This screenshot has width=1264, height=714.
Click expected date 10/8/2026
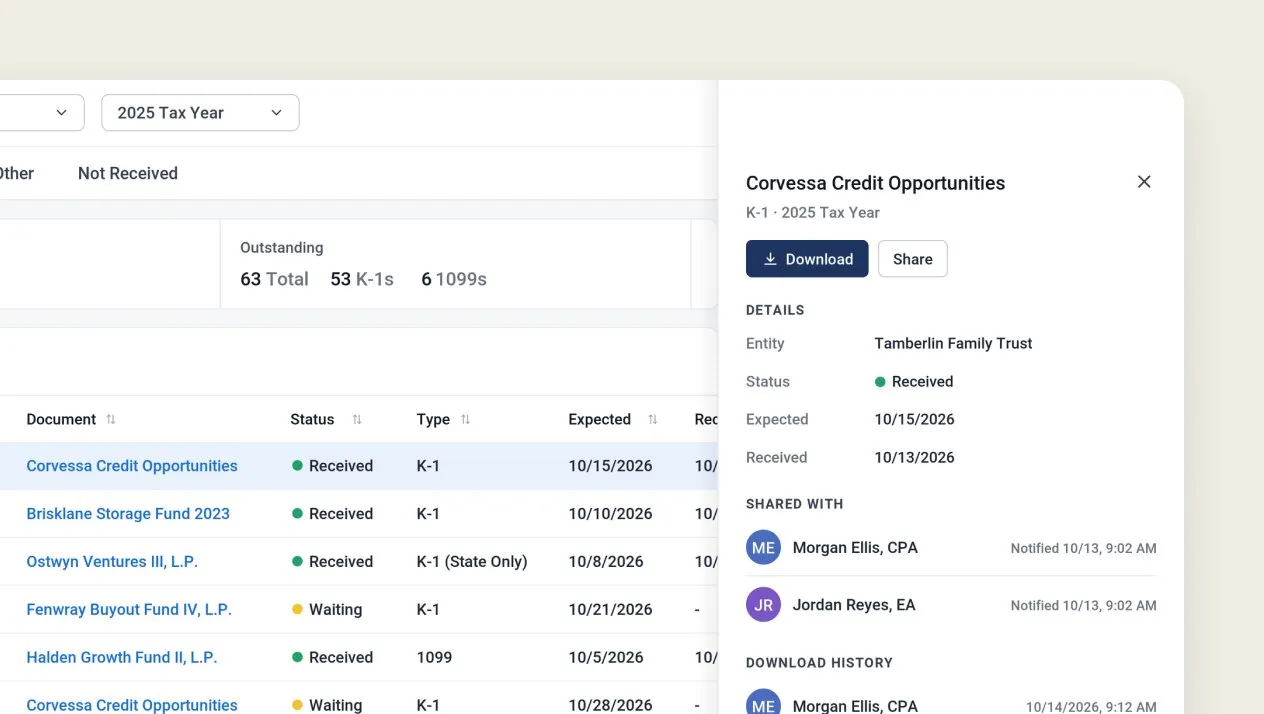pyautogui.click(x=606, y=562)
